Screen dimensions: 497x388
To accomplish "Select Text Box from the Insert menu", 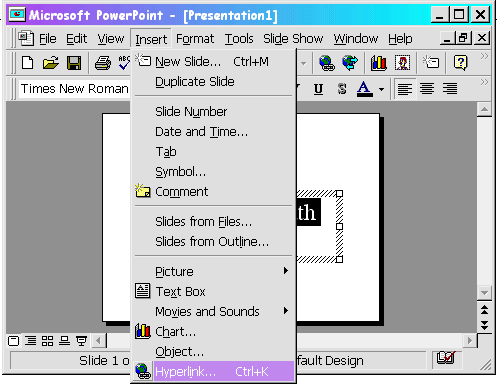I will click(x=213, y=291).
